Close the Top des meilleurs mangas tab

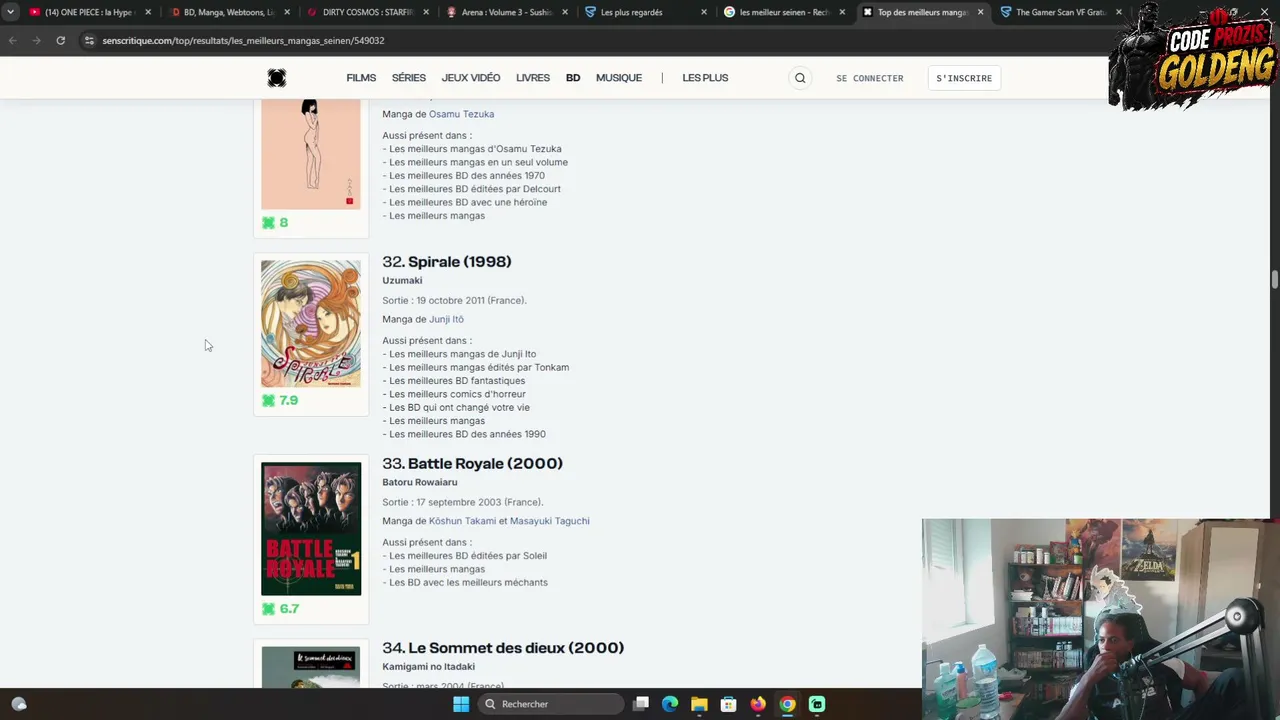pyautogui.click(x=980, y=12)
